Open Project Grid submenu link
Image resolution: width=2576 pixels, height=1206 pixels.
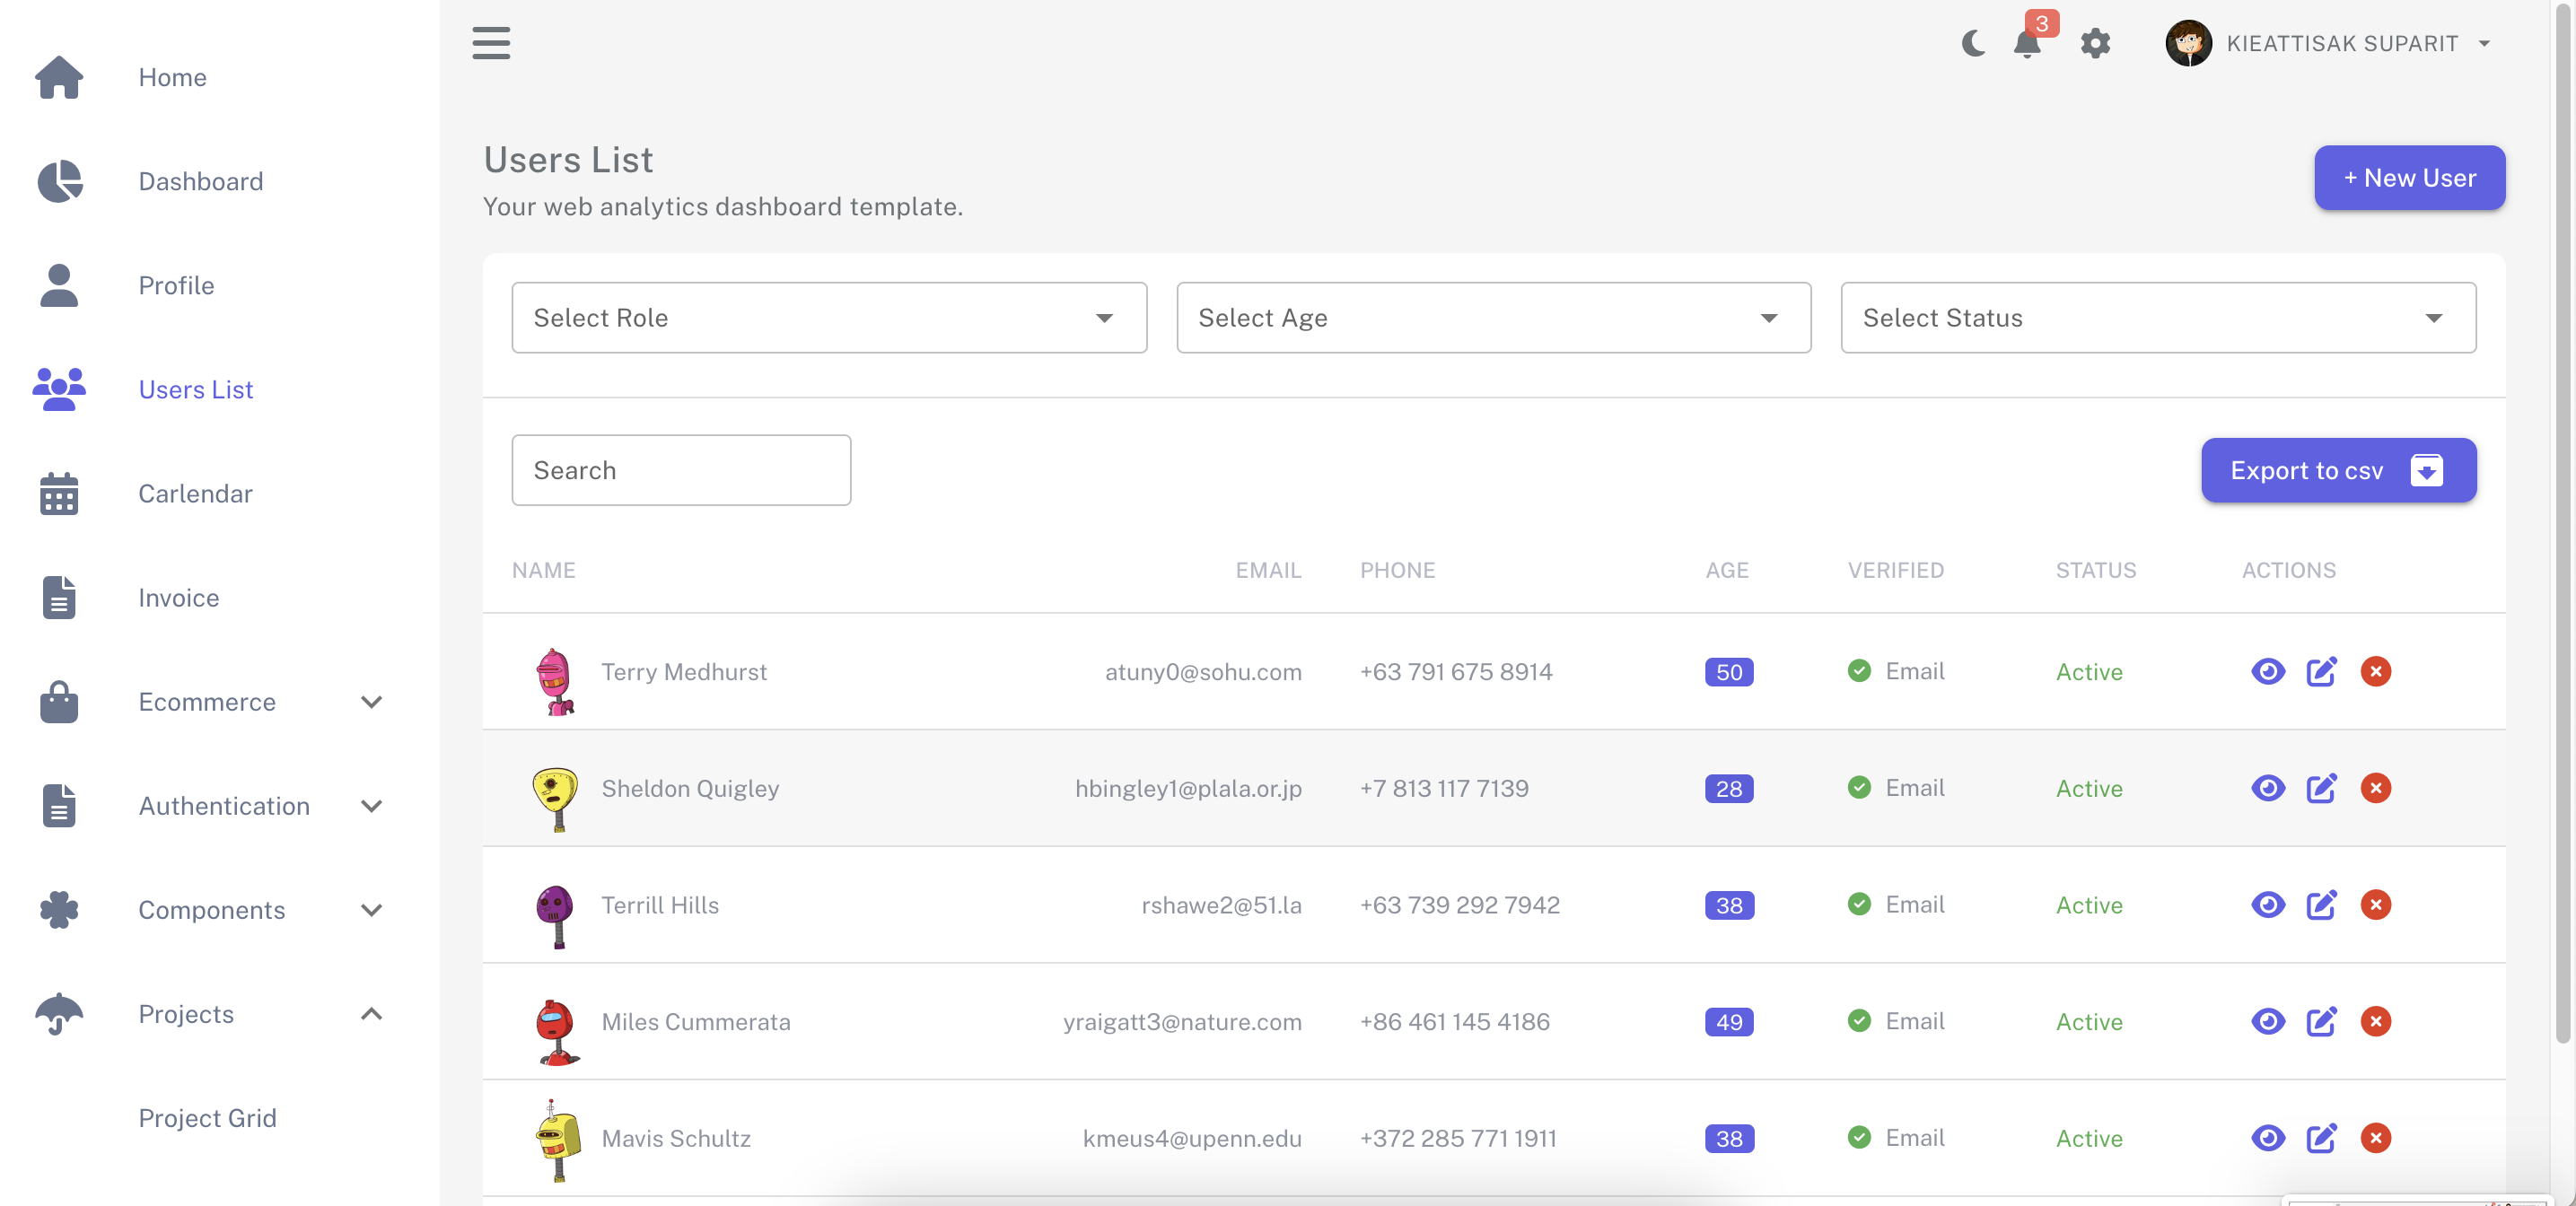pyautogui.click(x=207, y=1117)
